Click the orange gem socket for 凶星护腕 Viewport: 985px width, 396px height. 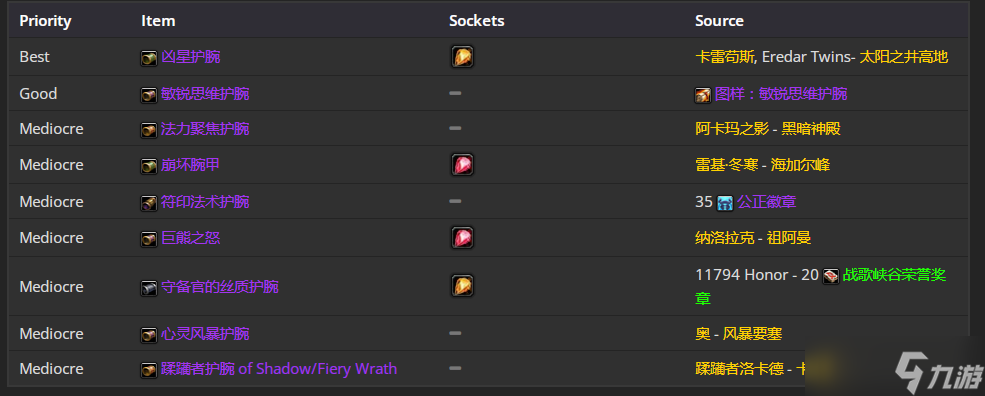pyautogui.click(x=462, y=57)
